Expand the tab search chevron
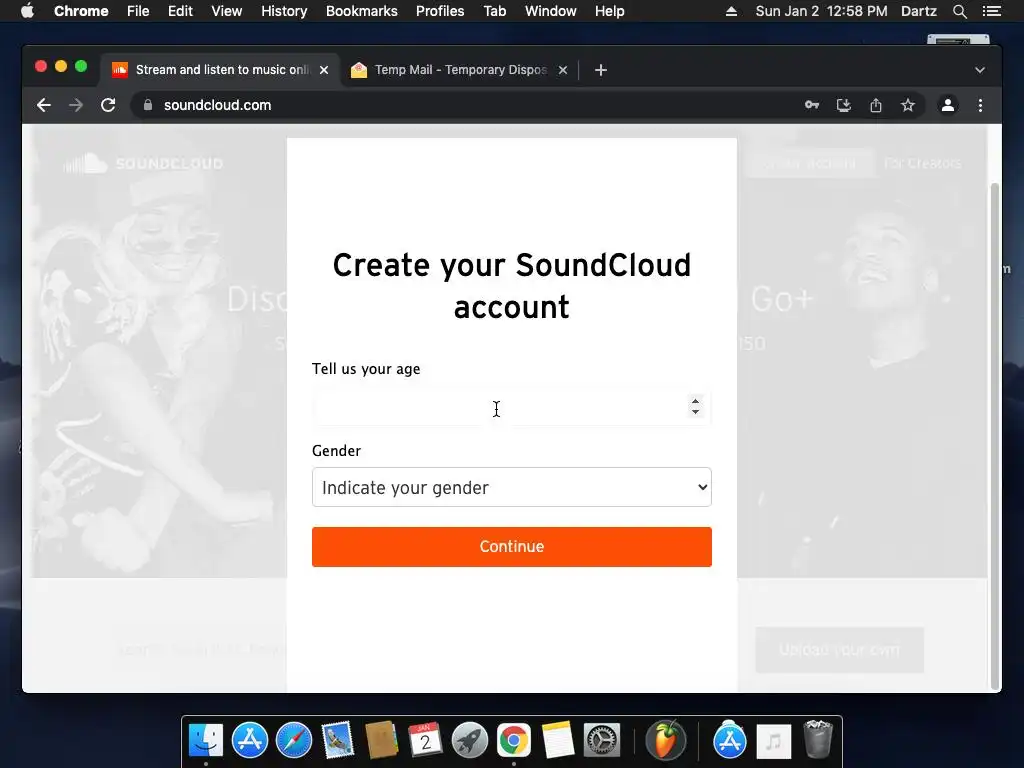 [980, 70]
